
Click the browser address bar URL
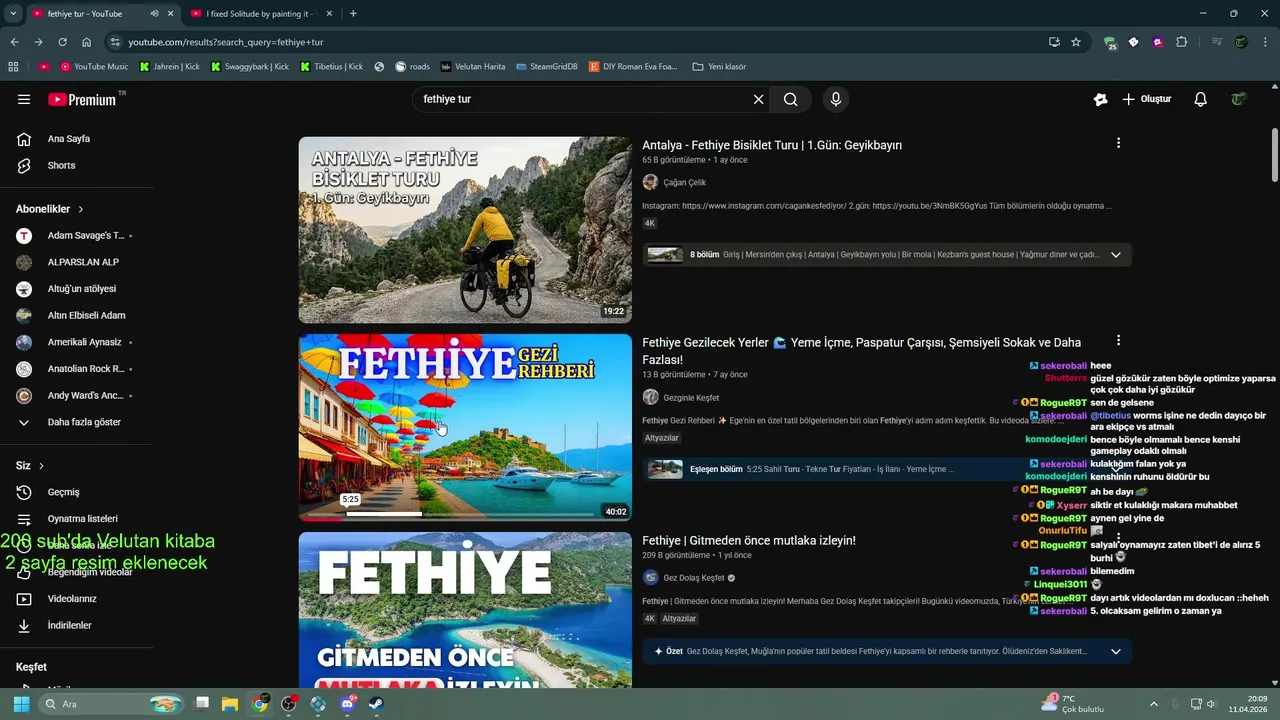click(225, 42)
